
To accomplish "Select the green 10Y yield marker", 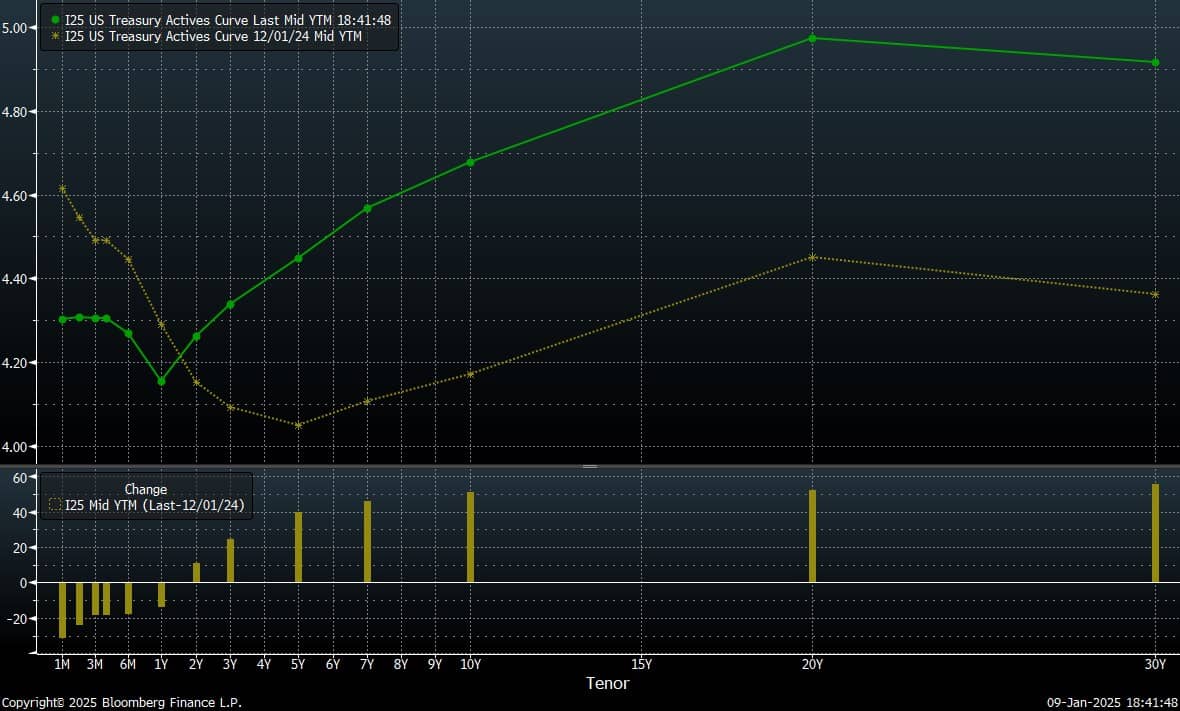I will tap(470, 162).
